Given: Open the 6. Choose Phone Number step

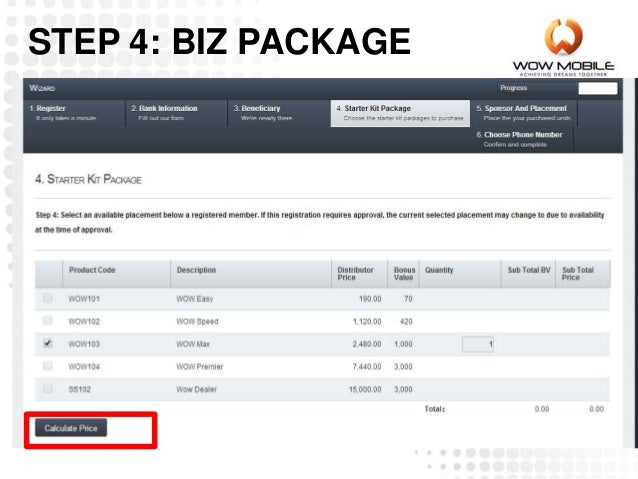Looking at the screenshot, I should click(x=522, y=139).
